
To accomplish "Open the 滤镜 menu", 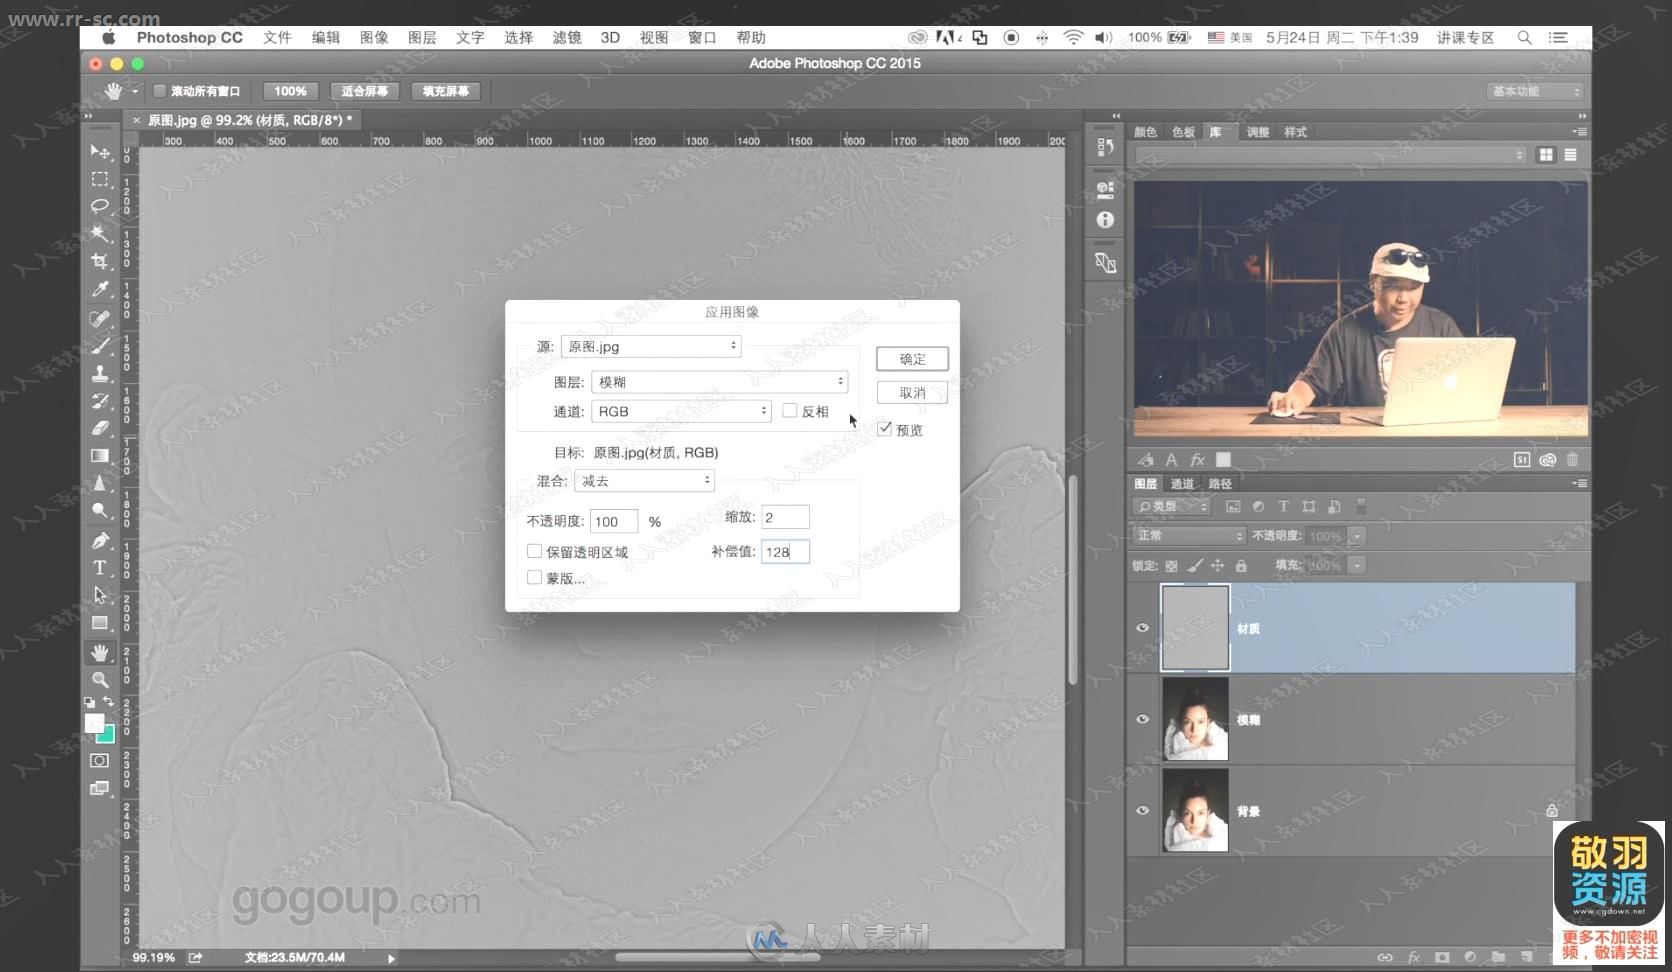I will tap(567, 37).
